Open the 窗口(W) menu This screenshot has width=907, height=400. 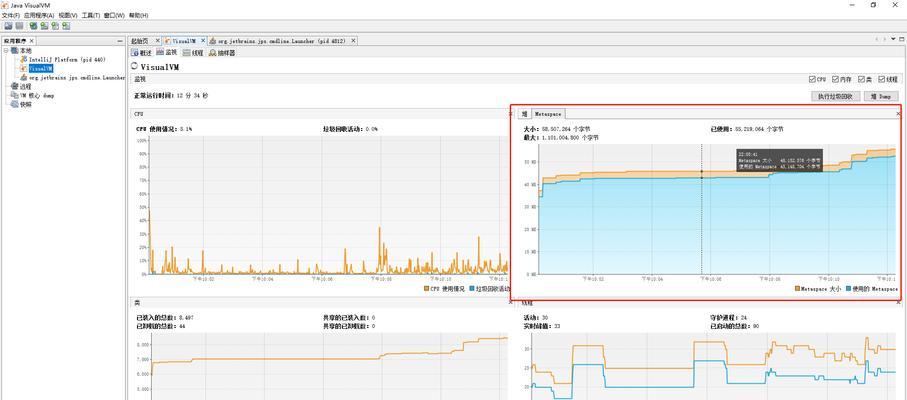tap(114, 15)
